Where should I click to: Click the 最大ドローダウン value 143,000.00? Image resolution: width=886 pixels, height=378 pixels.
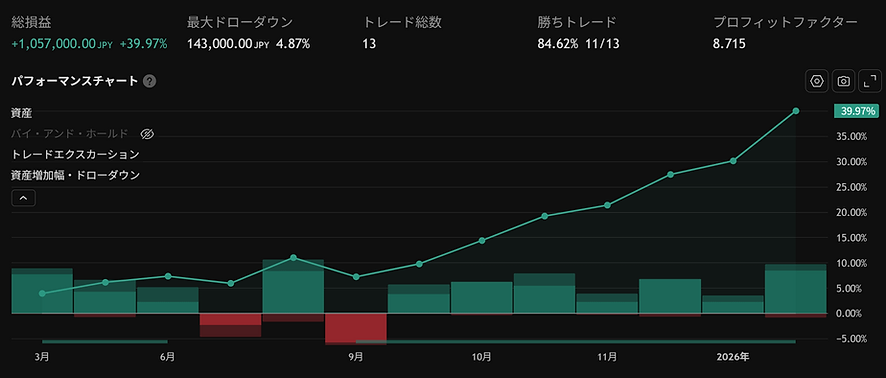coord(220,44)
